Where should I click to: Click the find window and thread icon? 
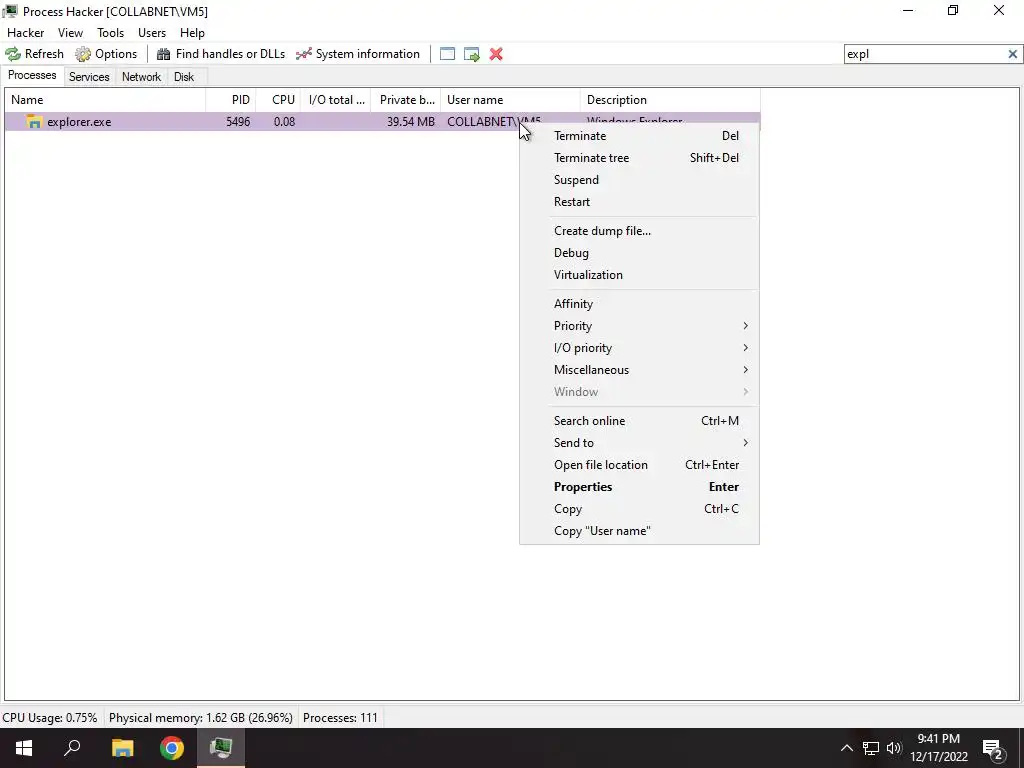click(472, 54)
